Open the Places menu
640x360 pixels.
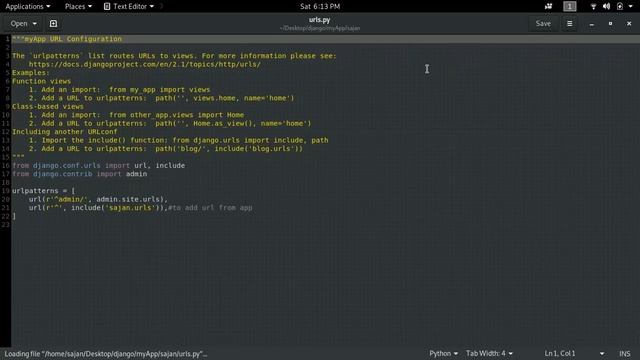pos(78,6)
